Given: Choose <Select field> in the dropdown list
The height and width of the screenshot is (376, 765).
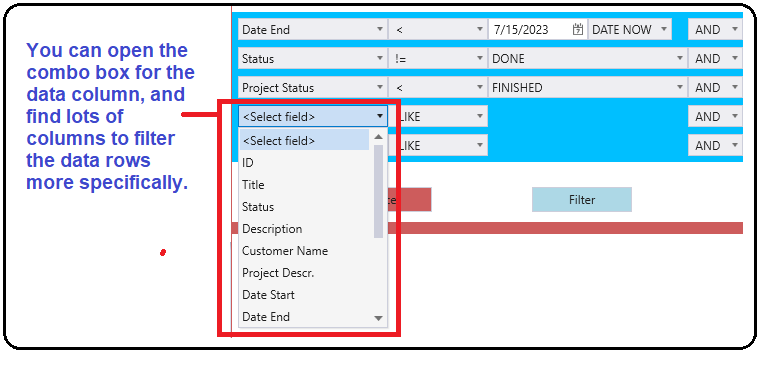Looking at the screenshot, I should click(x=304, y=140).
